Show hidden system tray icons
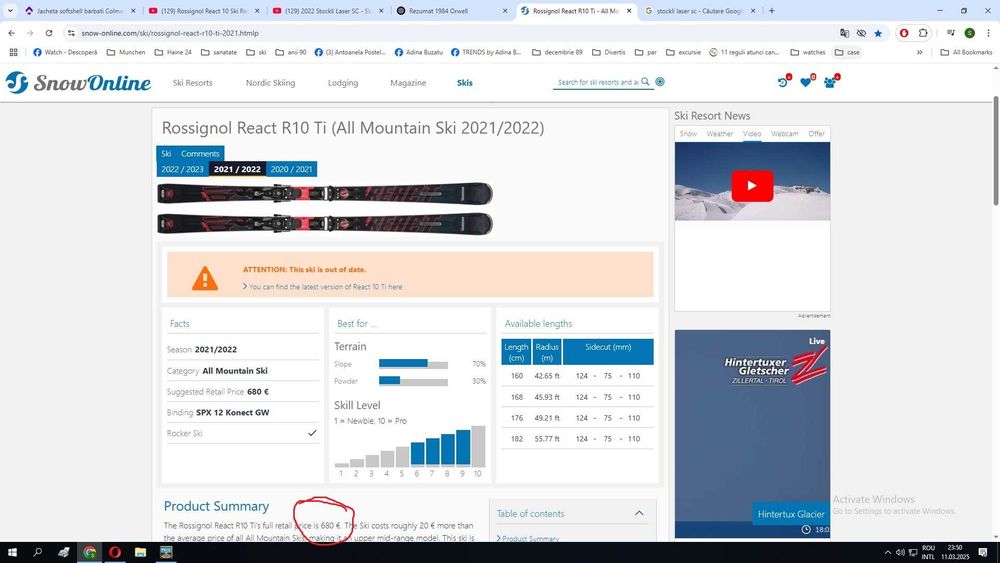The width and height of the screenshot is (1000, 563). (887, 552)
